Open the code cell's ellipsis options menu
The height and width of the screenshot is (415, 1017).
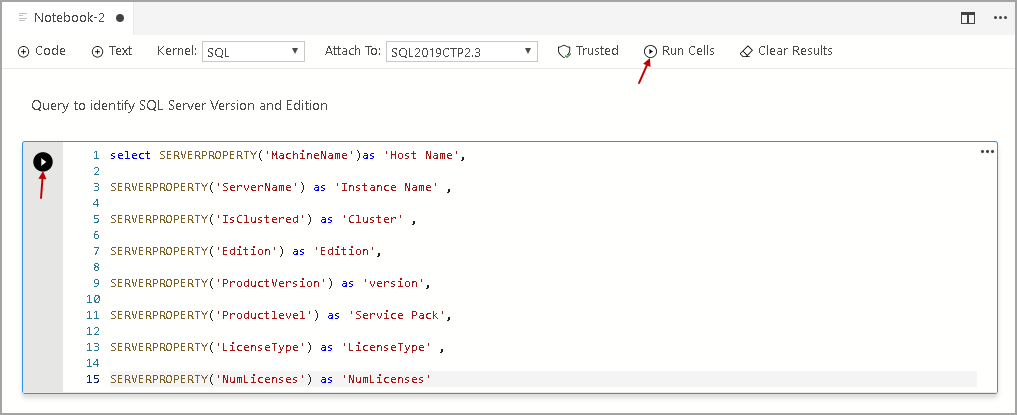(x=987, y=152)
